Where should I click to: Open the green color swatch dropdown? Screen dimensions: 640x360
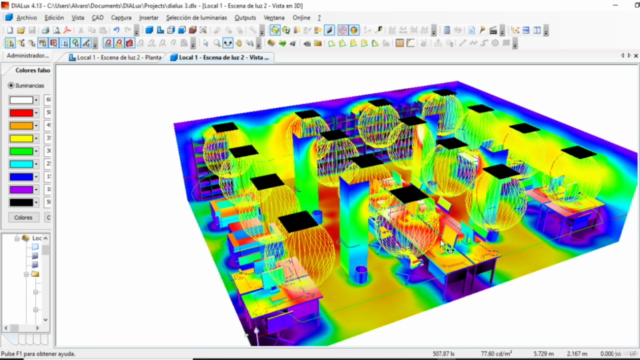[36, 151]
